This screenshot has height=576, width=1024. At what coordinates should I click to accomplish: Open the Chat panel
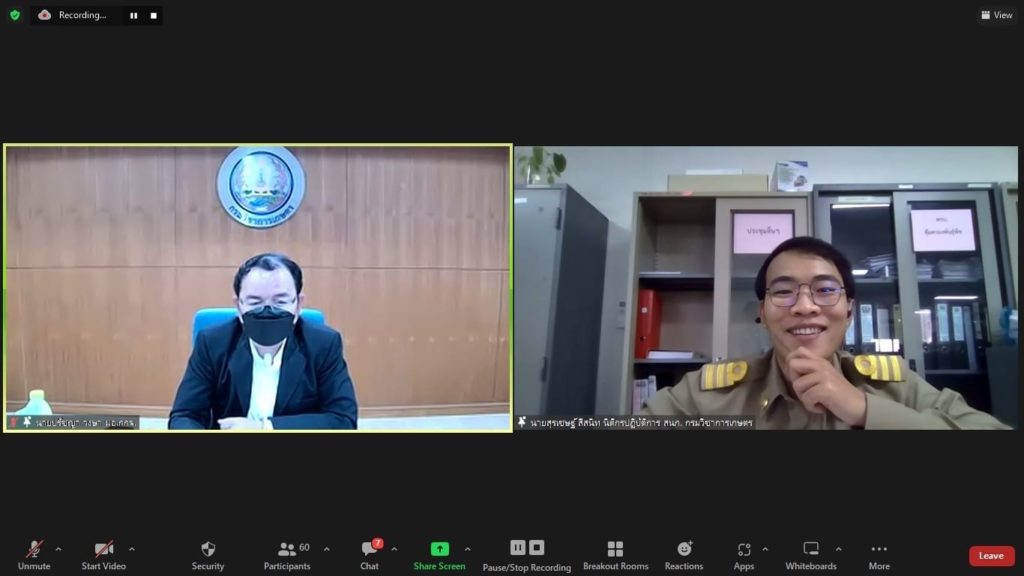pyautogui.click(x=370, y=555)
